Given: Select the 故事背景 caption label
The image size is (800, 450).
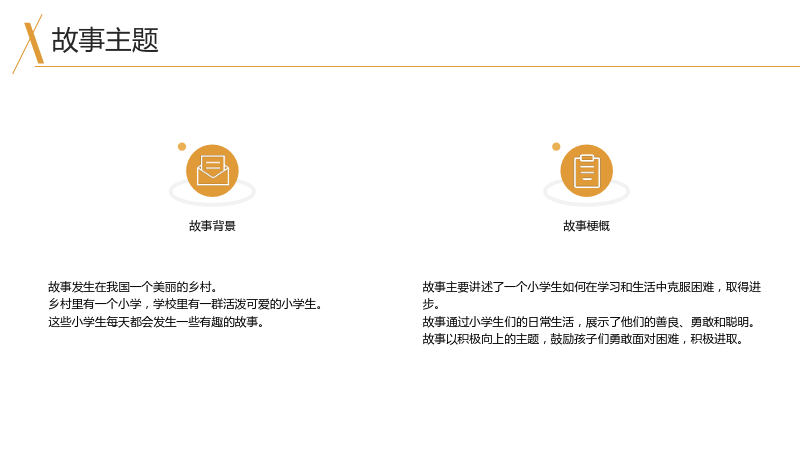Looking at the screenshot, I should [x=212, y=226].
